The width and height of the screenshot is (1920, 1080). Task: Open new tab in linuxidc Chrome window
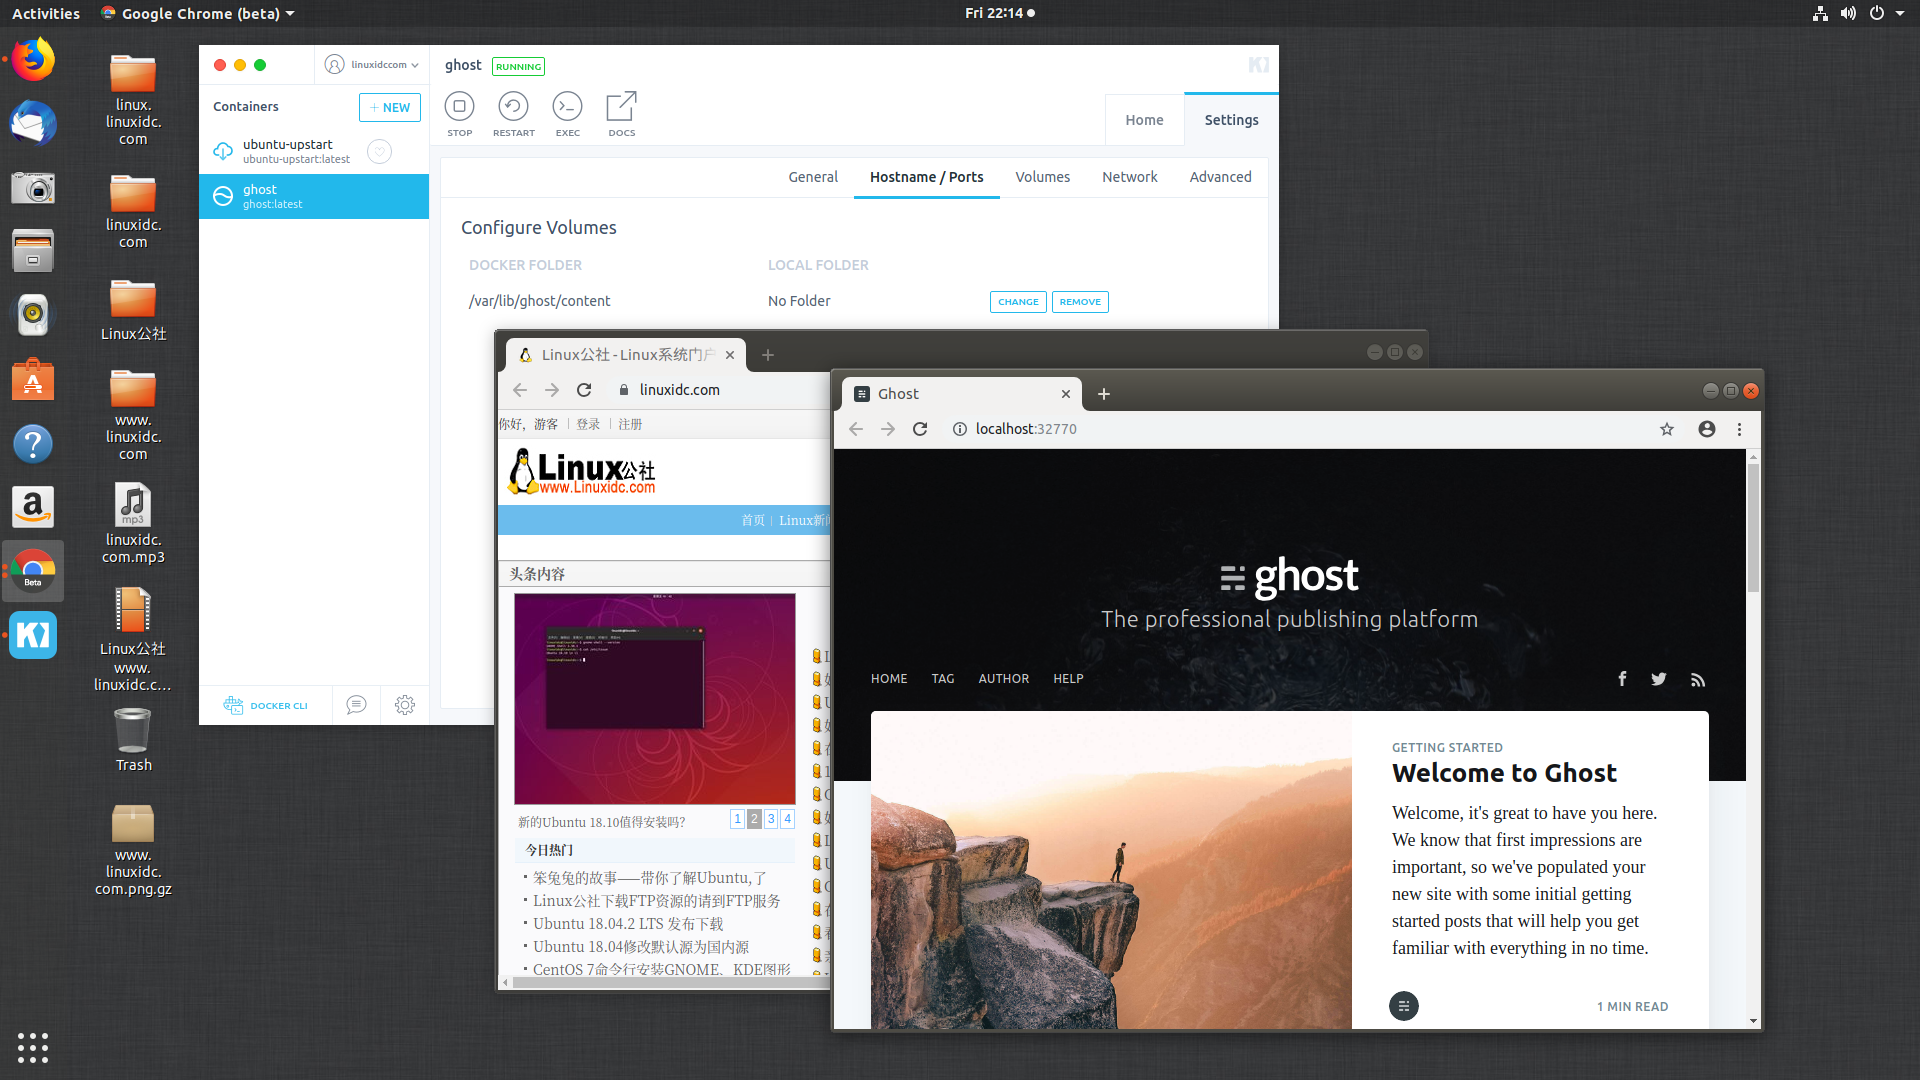(768, 355)
